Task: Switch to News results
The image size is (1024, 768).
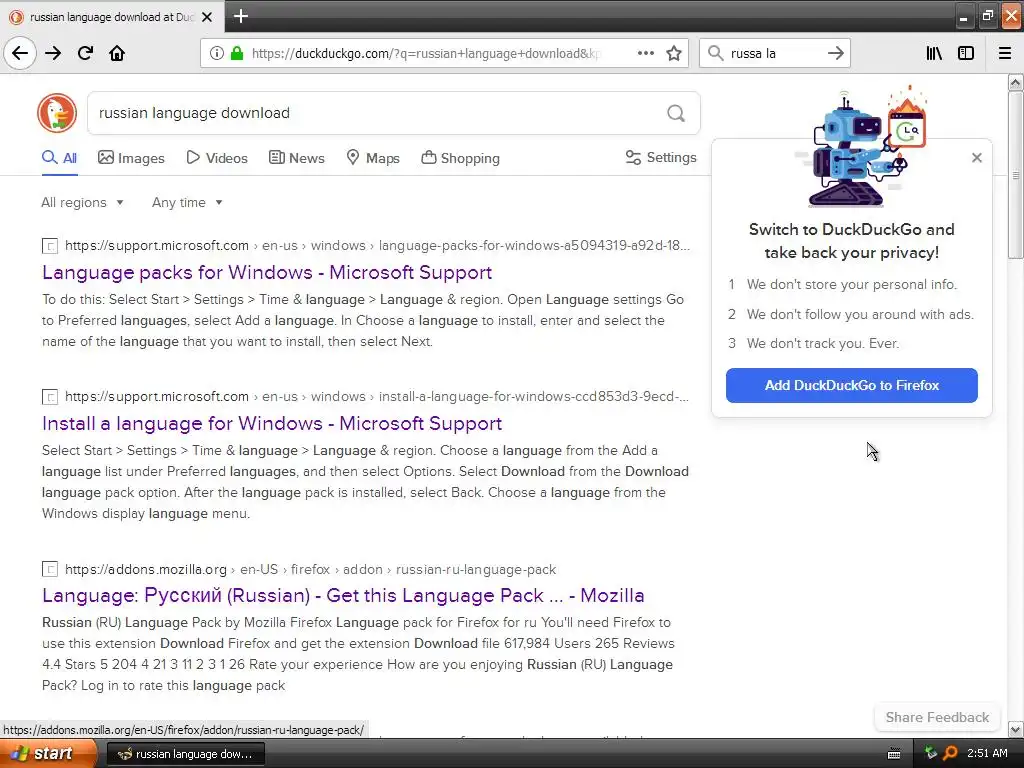Action: (296, 158)
